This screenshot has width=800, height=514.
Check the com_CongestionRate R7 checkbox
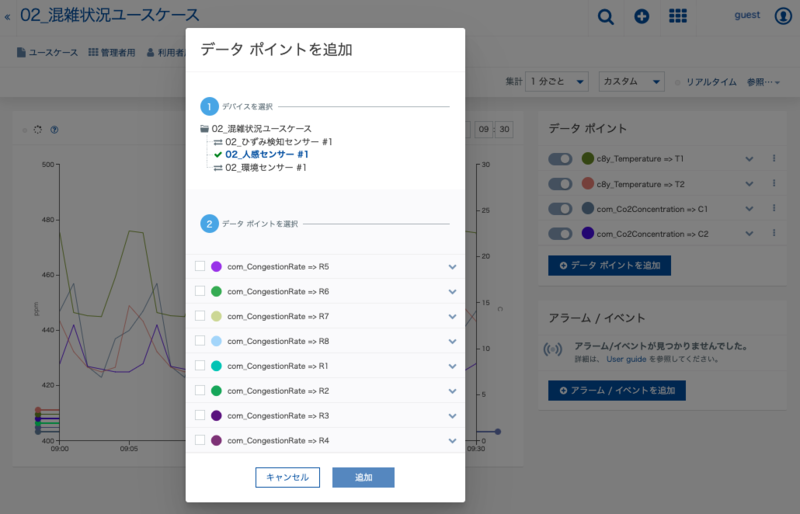(x=200, y=316)
